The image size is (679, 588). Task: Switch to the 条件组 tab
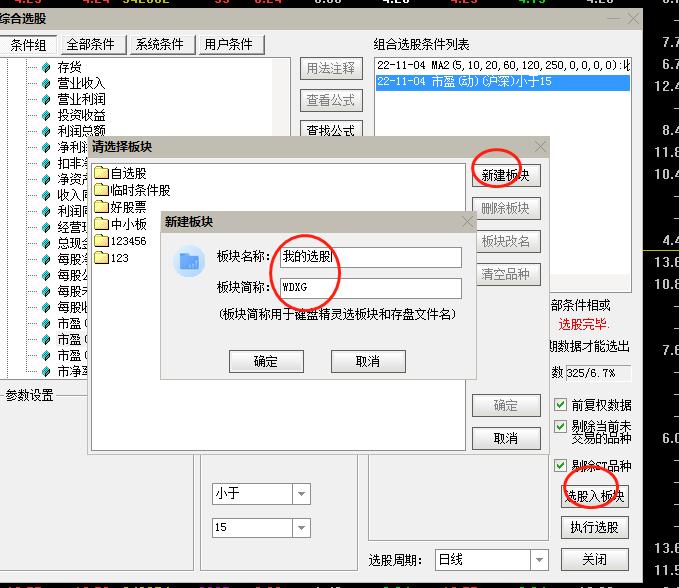tap(28, 45)
